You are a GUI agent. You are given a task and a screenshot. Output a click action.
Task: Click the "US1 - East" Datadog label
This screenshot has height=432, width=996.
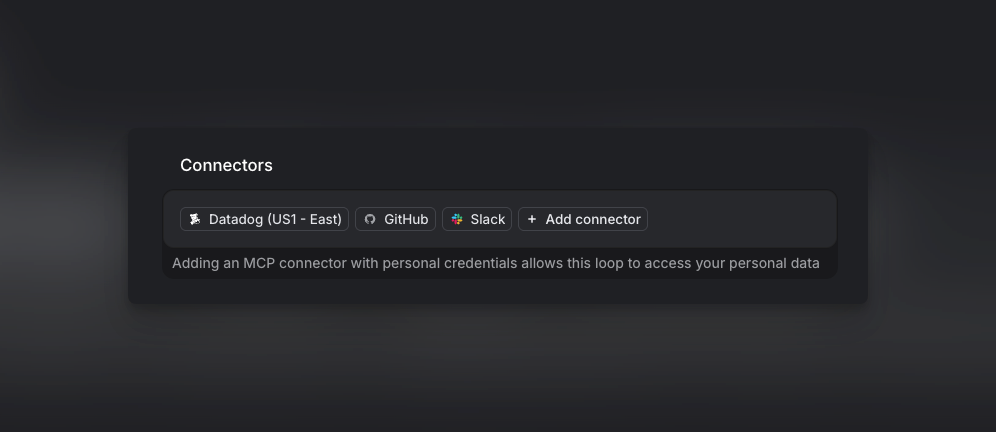coord(304,219)
